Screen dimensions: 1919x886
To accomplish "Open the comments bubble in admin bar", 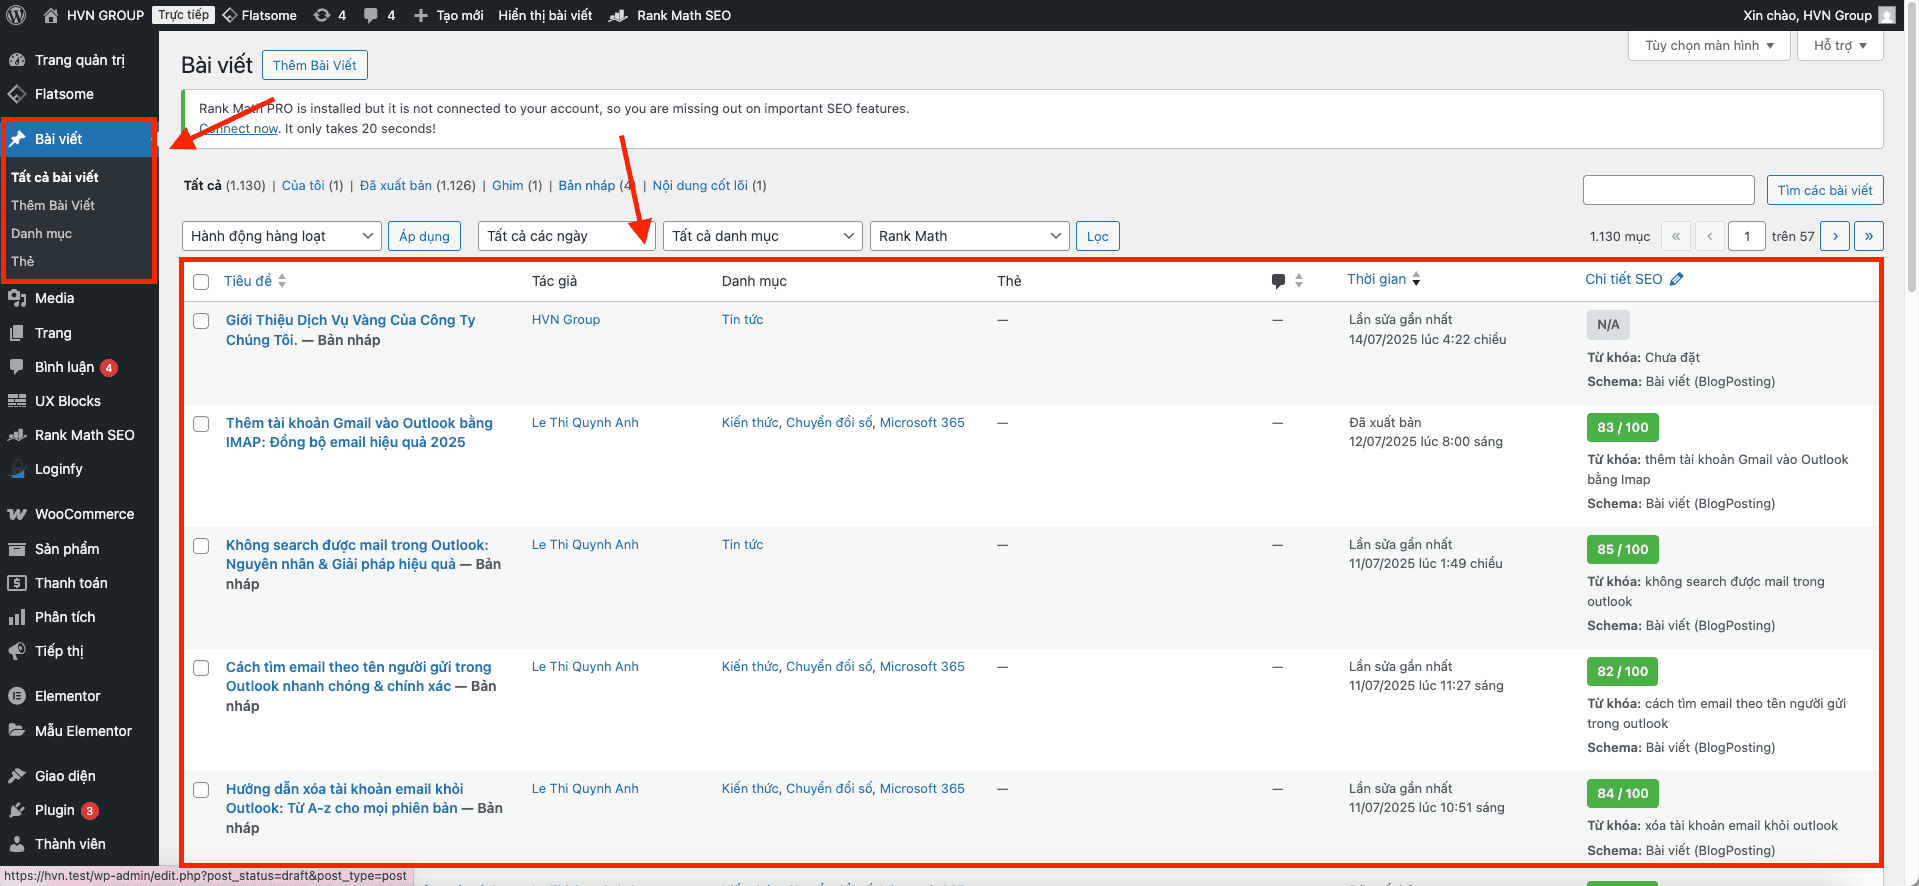I will [x=379, y=15].
